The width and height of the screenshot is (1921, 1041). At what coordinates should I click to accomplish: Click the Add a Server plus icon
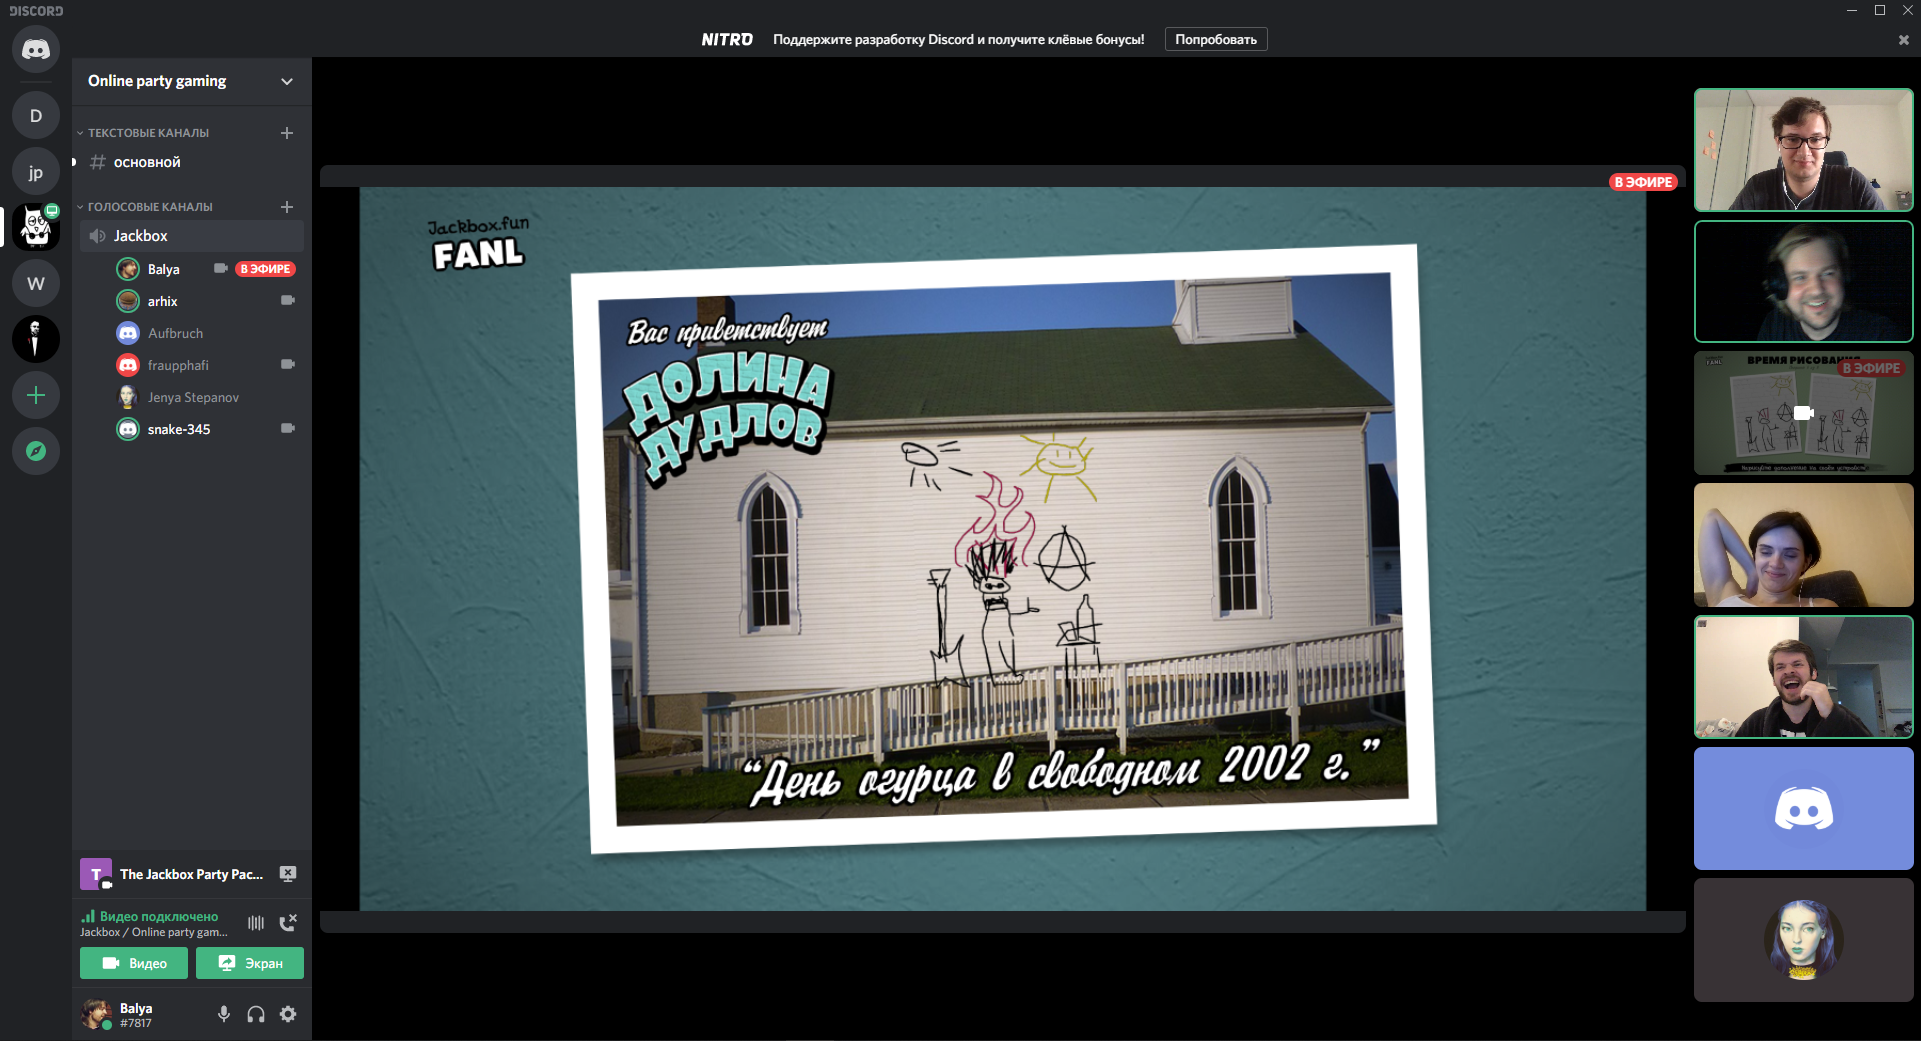coord(36,395)
